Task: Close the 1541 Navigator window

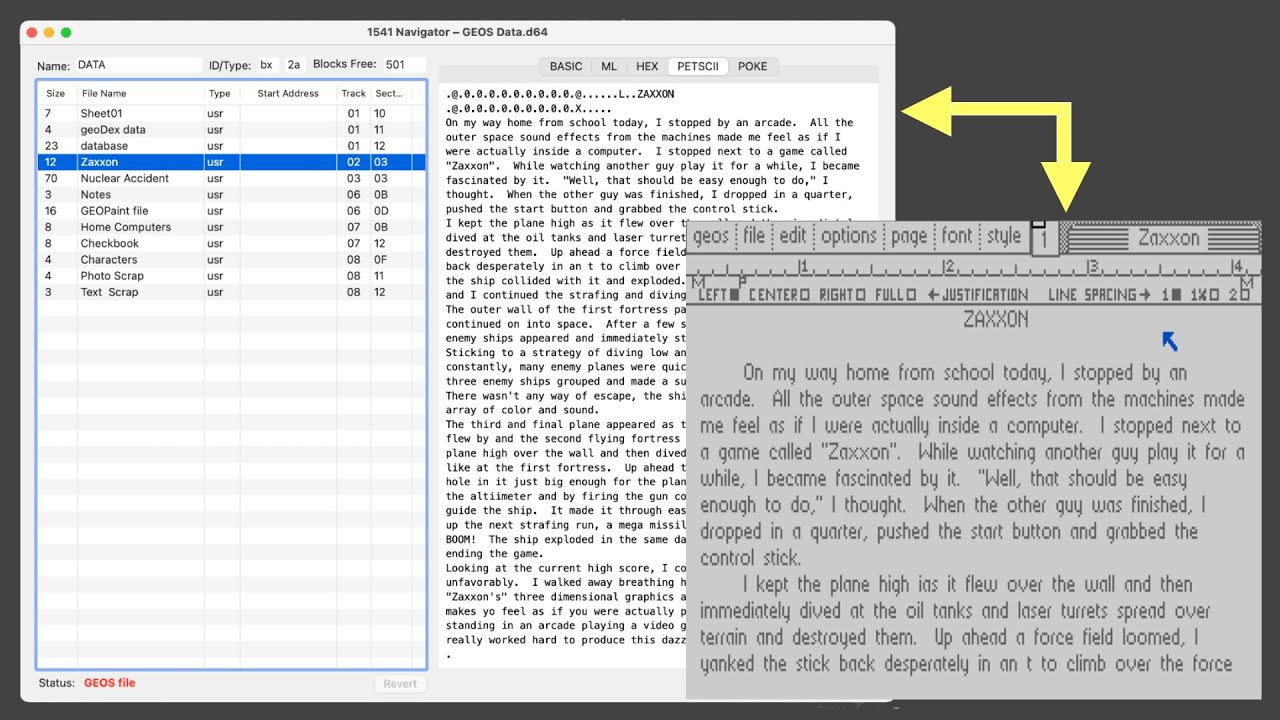Action: [32, 32]
